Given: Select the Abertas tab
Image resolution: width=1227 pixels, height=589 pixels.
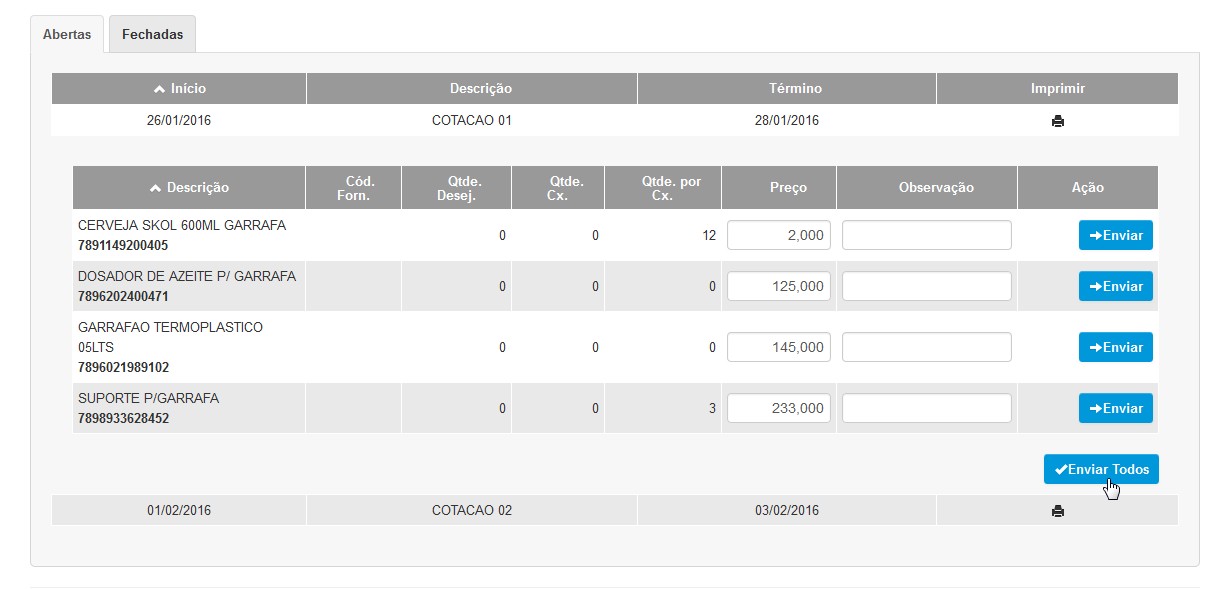Looking at the screenshot, I should point(67,34).
